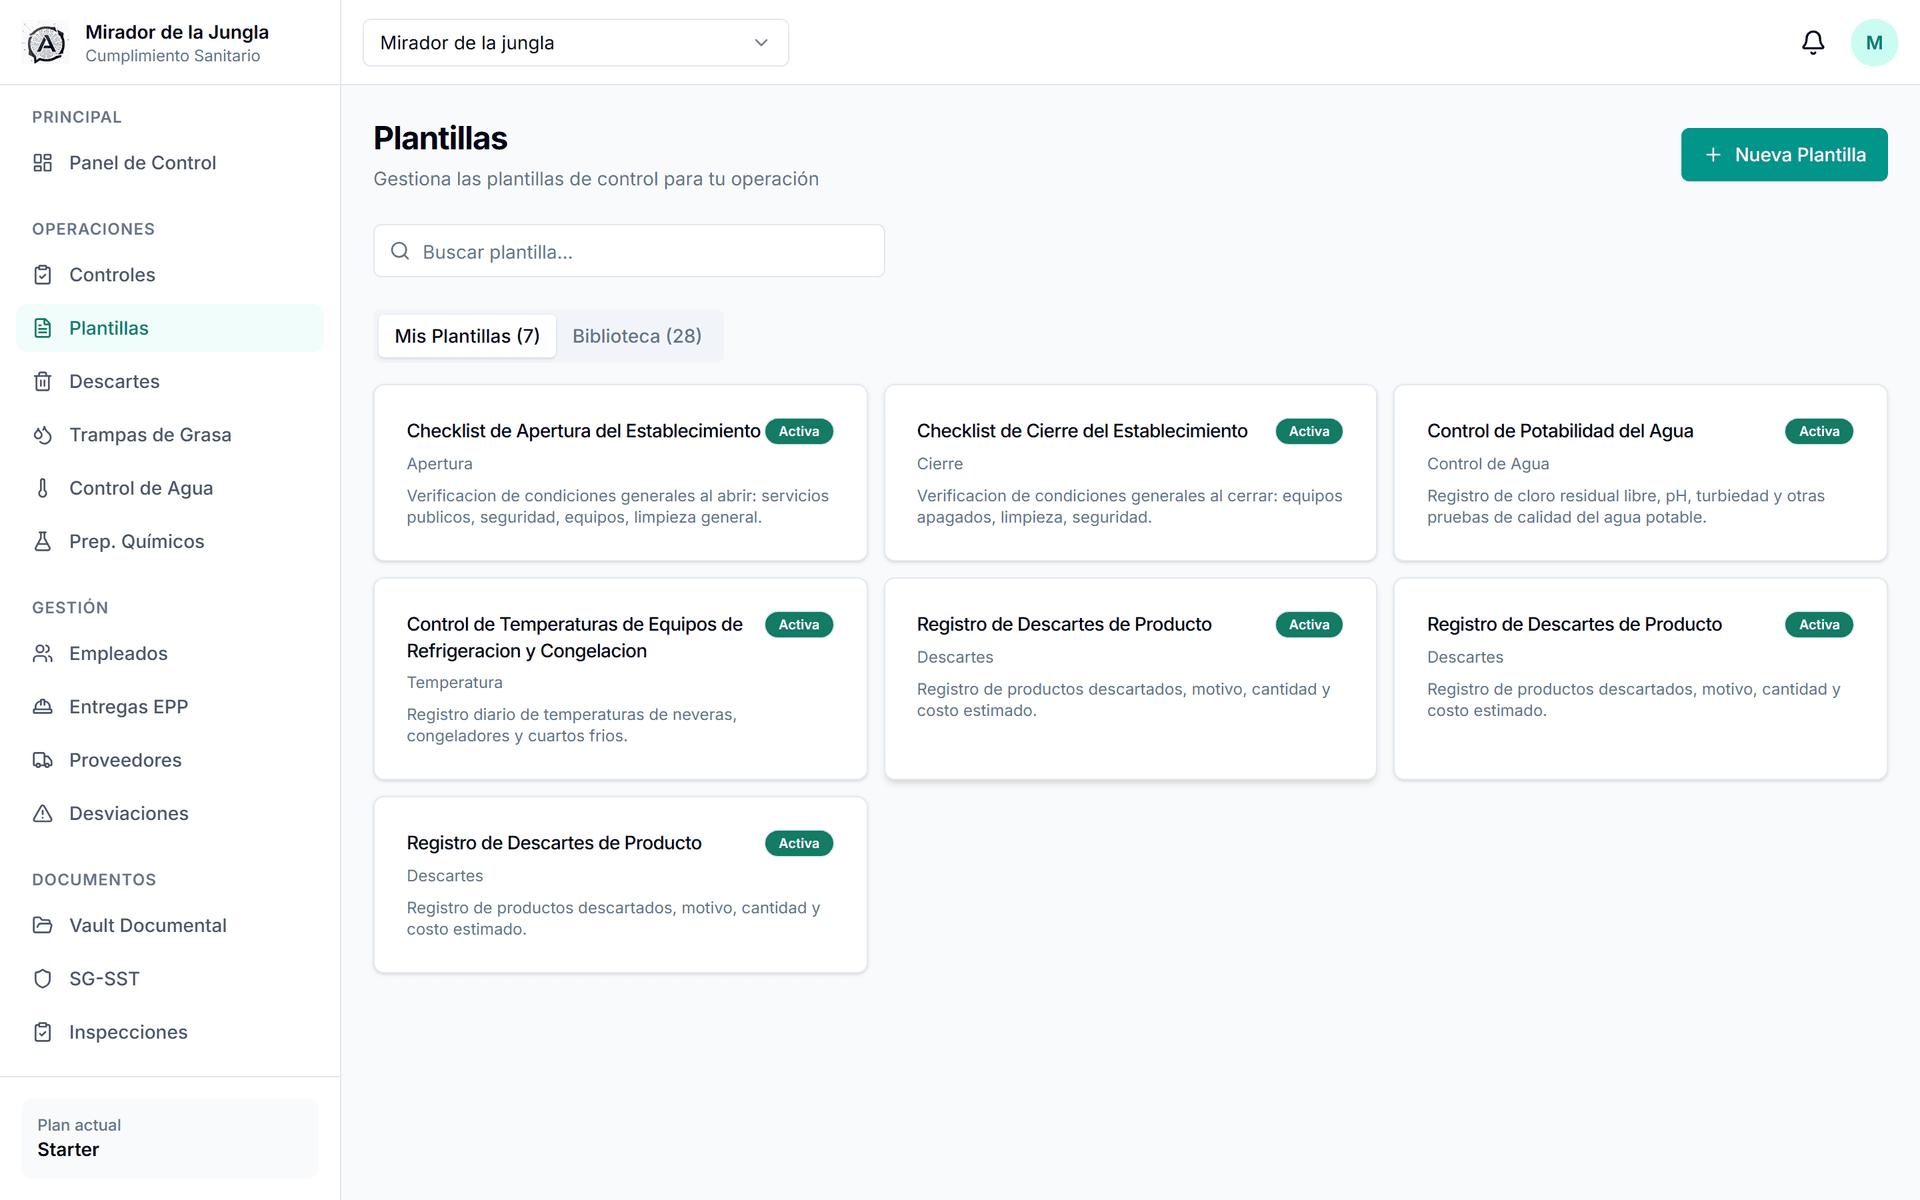This screenshot has width=1920, height=1200.
Task: Open the user avatar M menu
Action: point(1874,43)
